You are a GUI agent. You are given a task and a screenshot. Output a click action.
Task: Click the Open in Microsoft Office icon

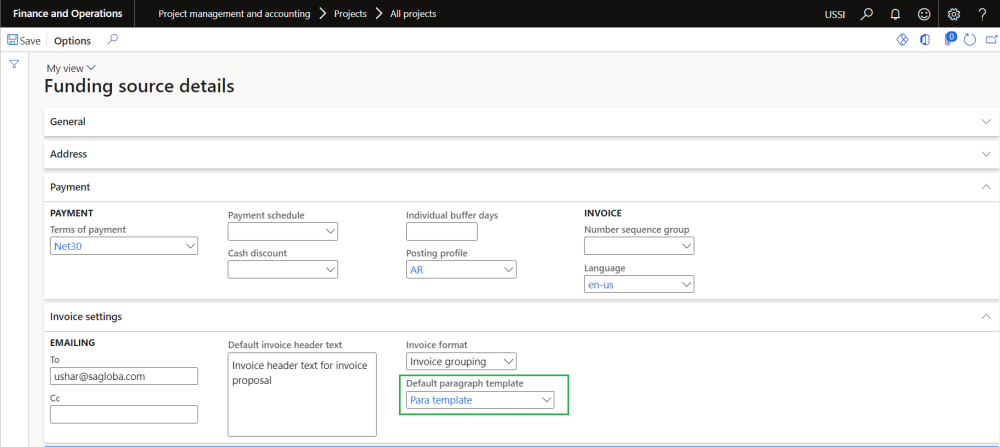pyautogui.click(x=923, y=41)
